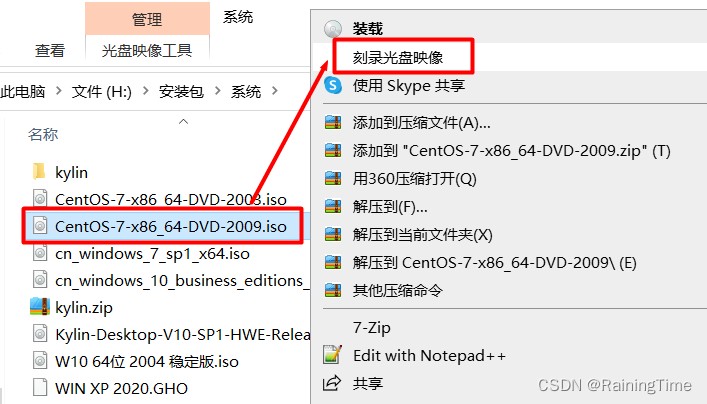This screenshot has height=404, width=707.
Task: Click the disc icon of cn_windows_7_sp1_x64.iso
Action: pos(40,253)
